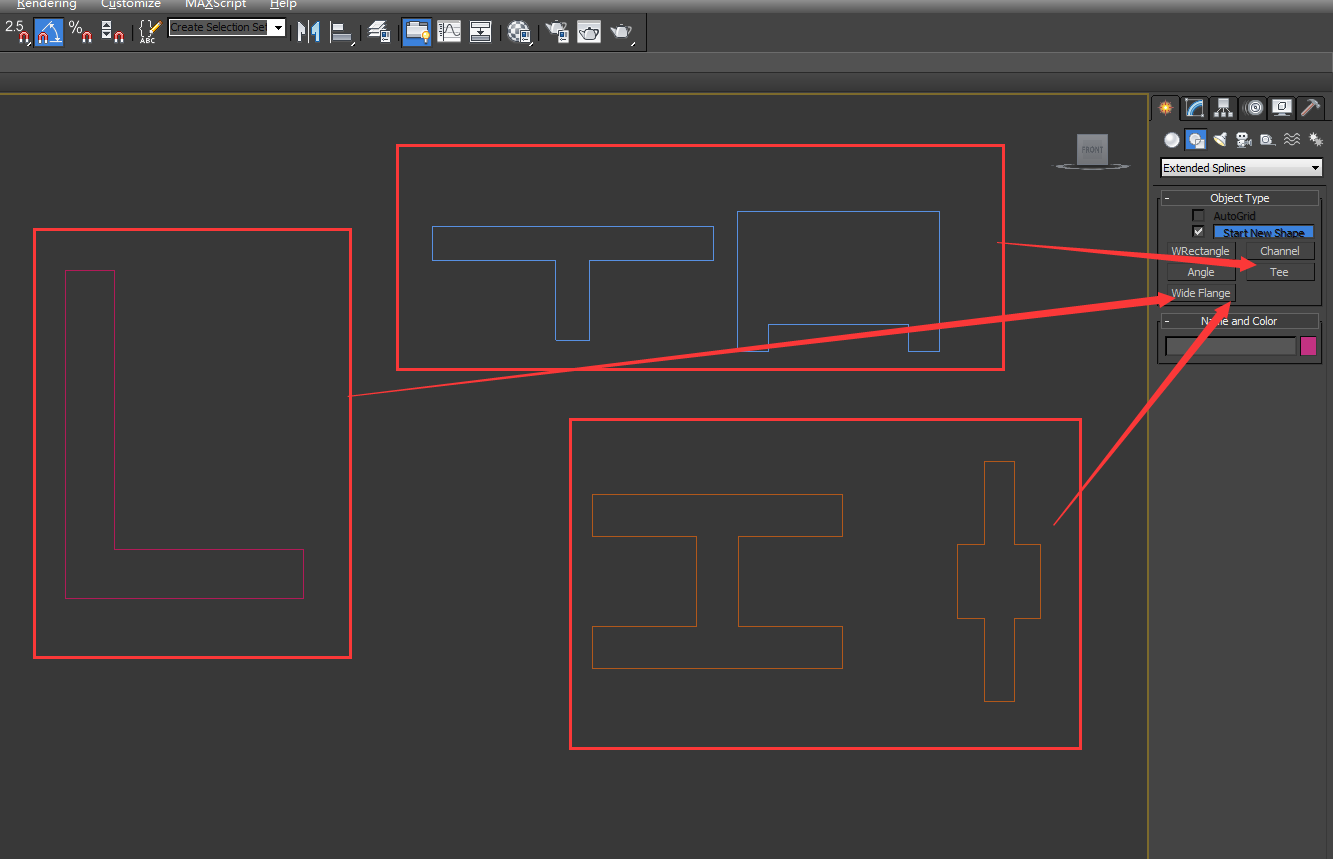Click the Angle shape button

[1201, 272]
